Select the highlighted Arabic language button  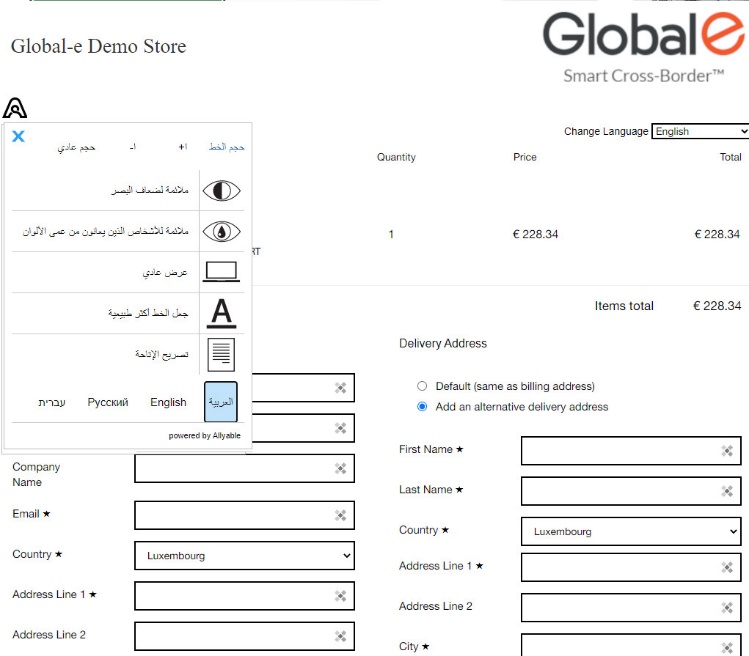pos(220,402)
